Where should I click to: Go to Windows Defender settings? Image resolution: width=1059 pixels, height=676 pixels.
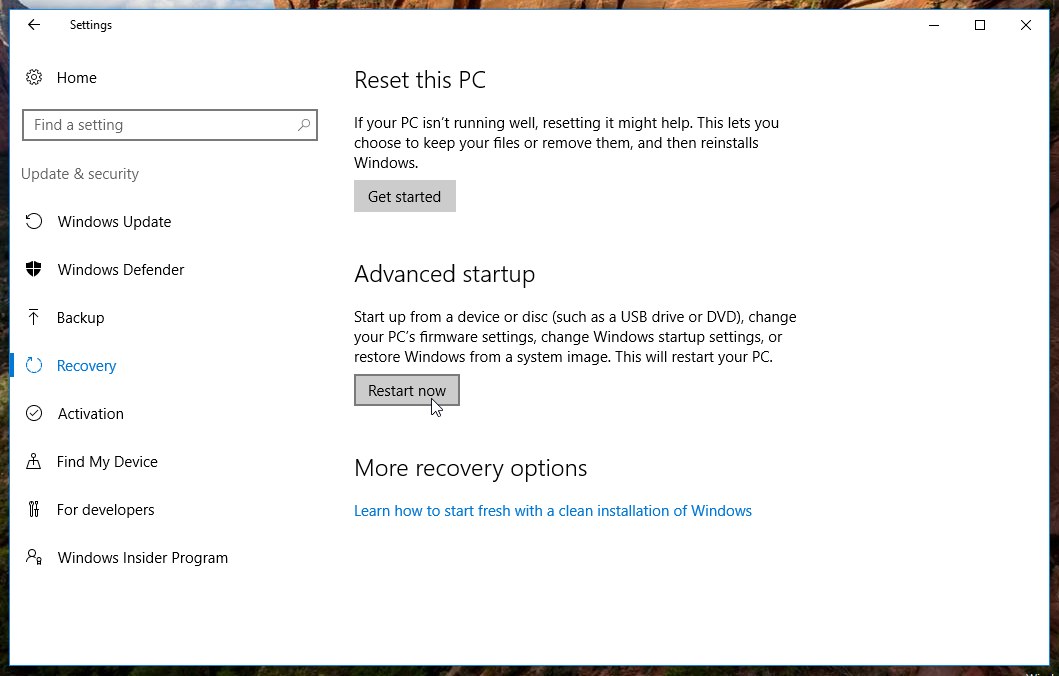(x=121, y=269)
